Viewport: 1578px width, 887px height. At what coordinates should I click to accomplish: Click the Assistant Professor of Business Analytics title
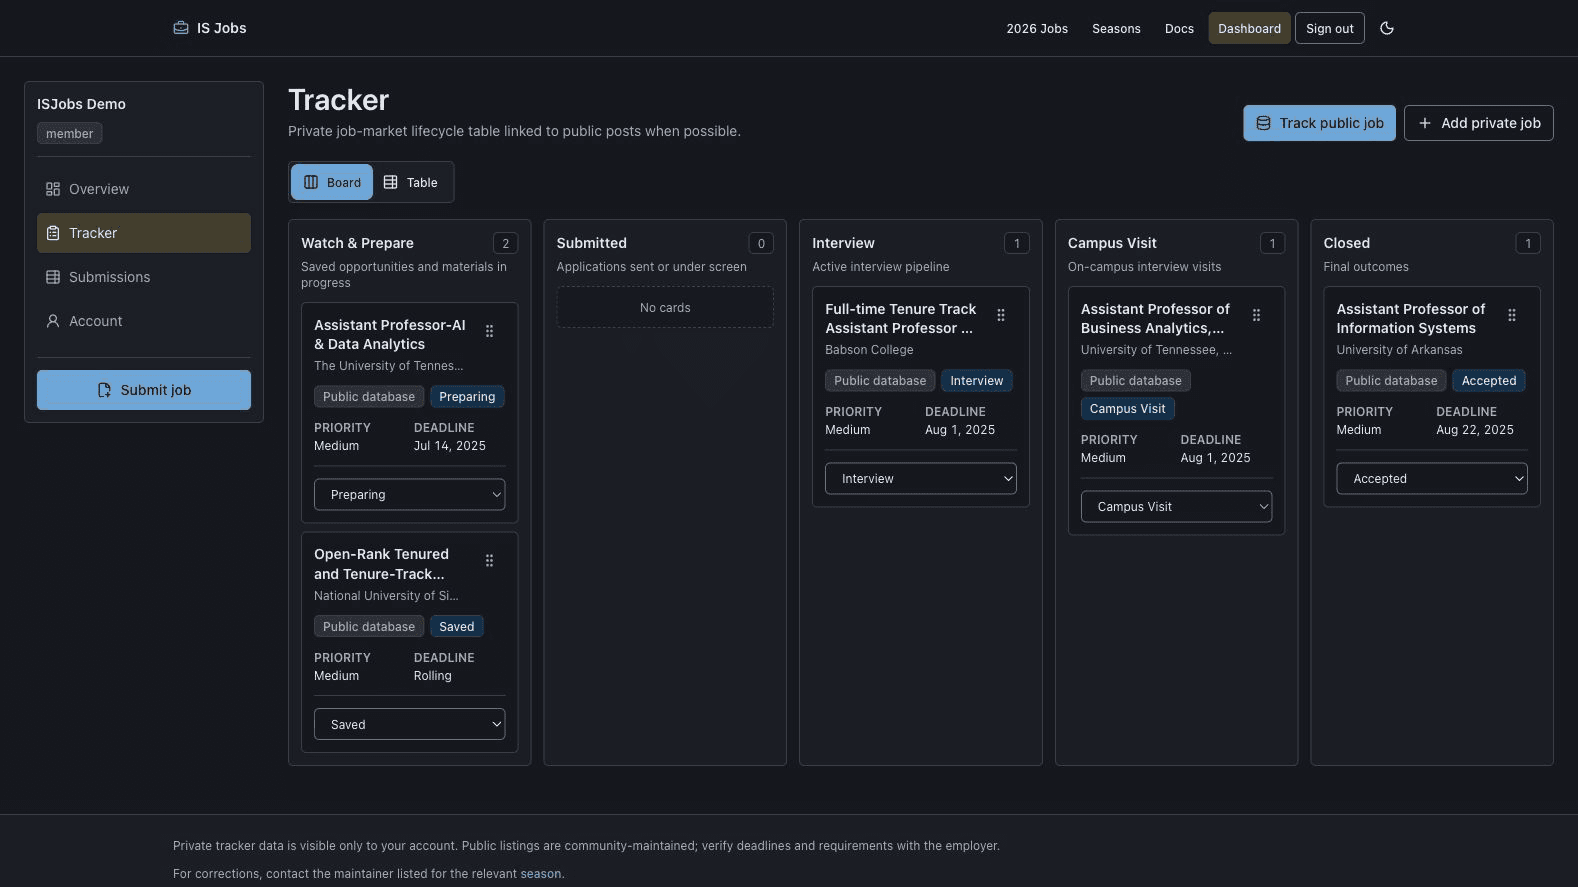click(1155, 319)
